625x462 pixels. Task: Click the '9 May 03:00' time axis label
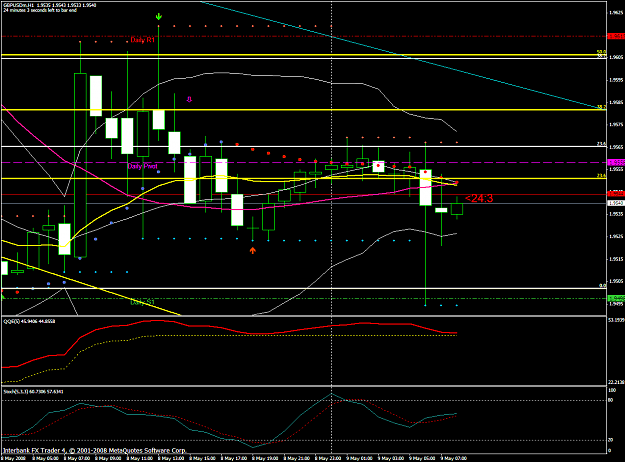pyautogui.click(x=391, y=458)
